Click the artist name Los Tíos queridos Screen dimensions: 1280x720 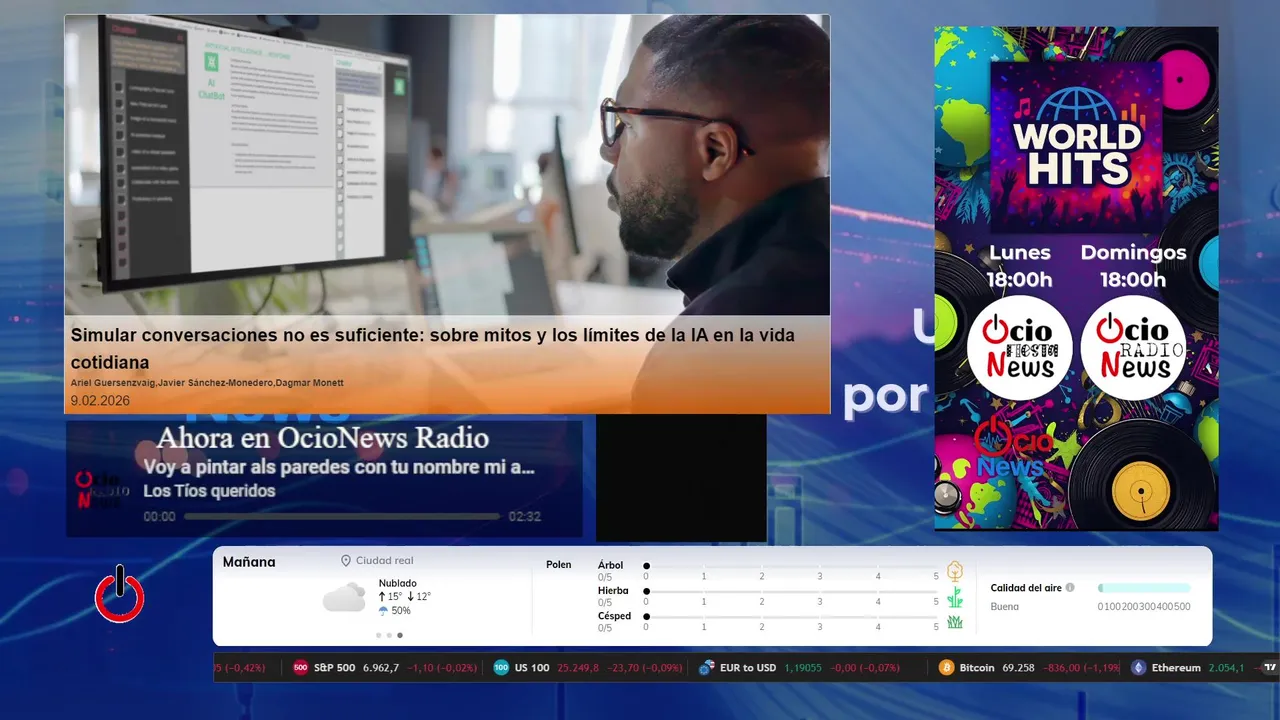(x=209, y=491)
